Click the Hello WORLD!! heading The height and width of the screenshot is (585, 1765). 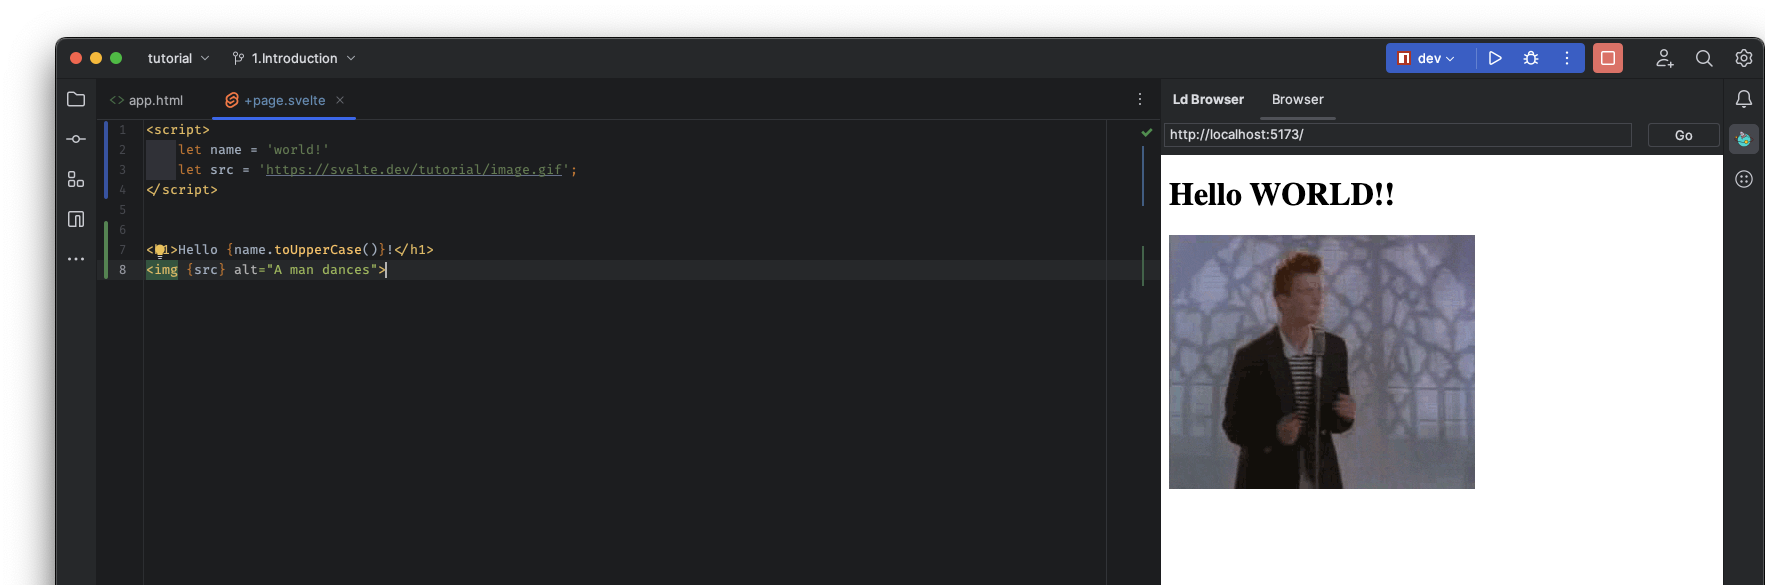tap(1282, 194)
